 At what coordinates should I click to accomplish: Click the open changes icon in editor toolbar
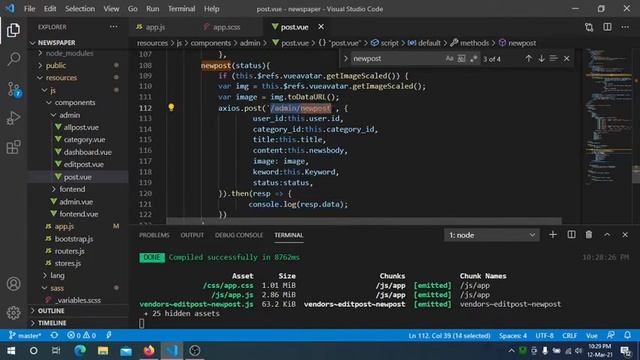(x=589, y=27)
